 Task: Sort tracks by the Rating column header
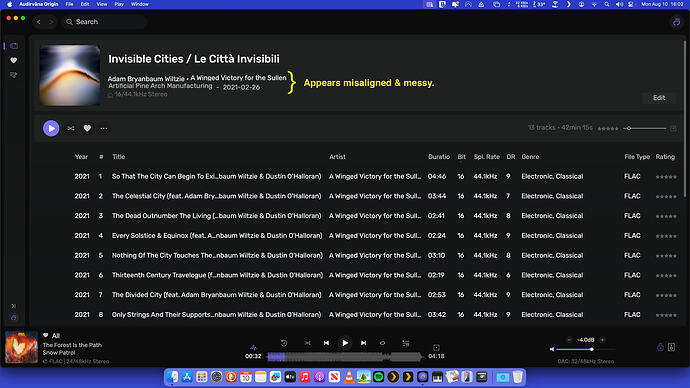665,157
